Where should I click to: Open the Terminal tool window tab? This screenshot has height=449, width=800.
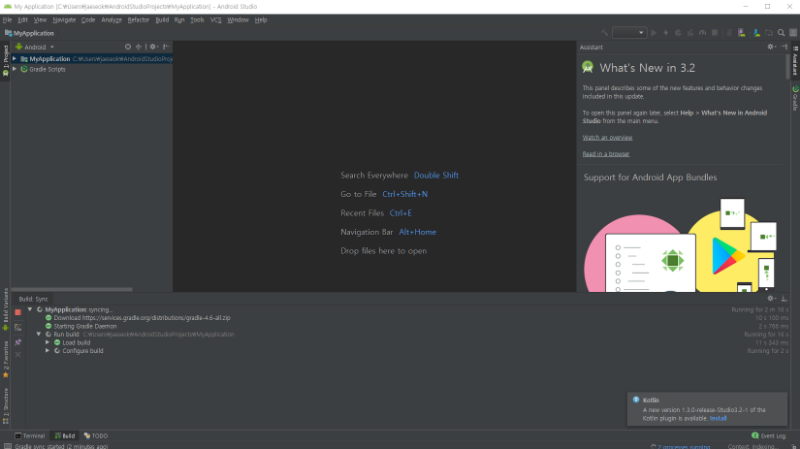coord(30,436)
